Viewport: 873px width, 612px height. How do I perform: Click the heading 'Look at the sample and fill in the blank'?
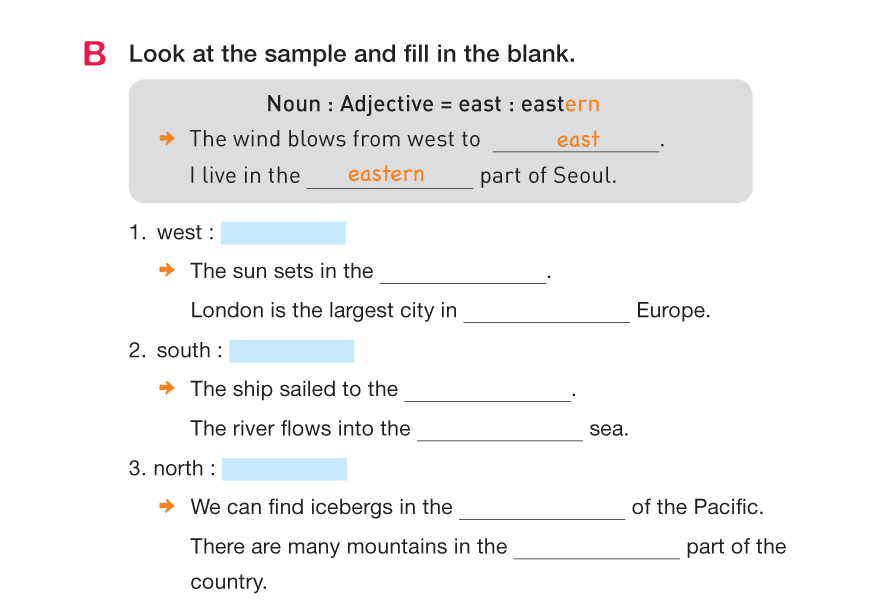click(352, 54)
